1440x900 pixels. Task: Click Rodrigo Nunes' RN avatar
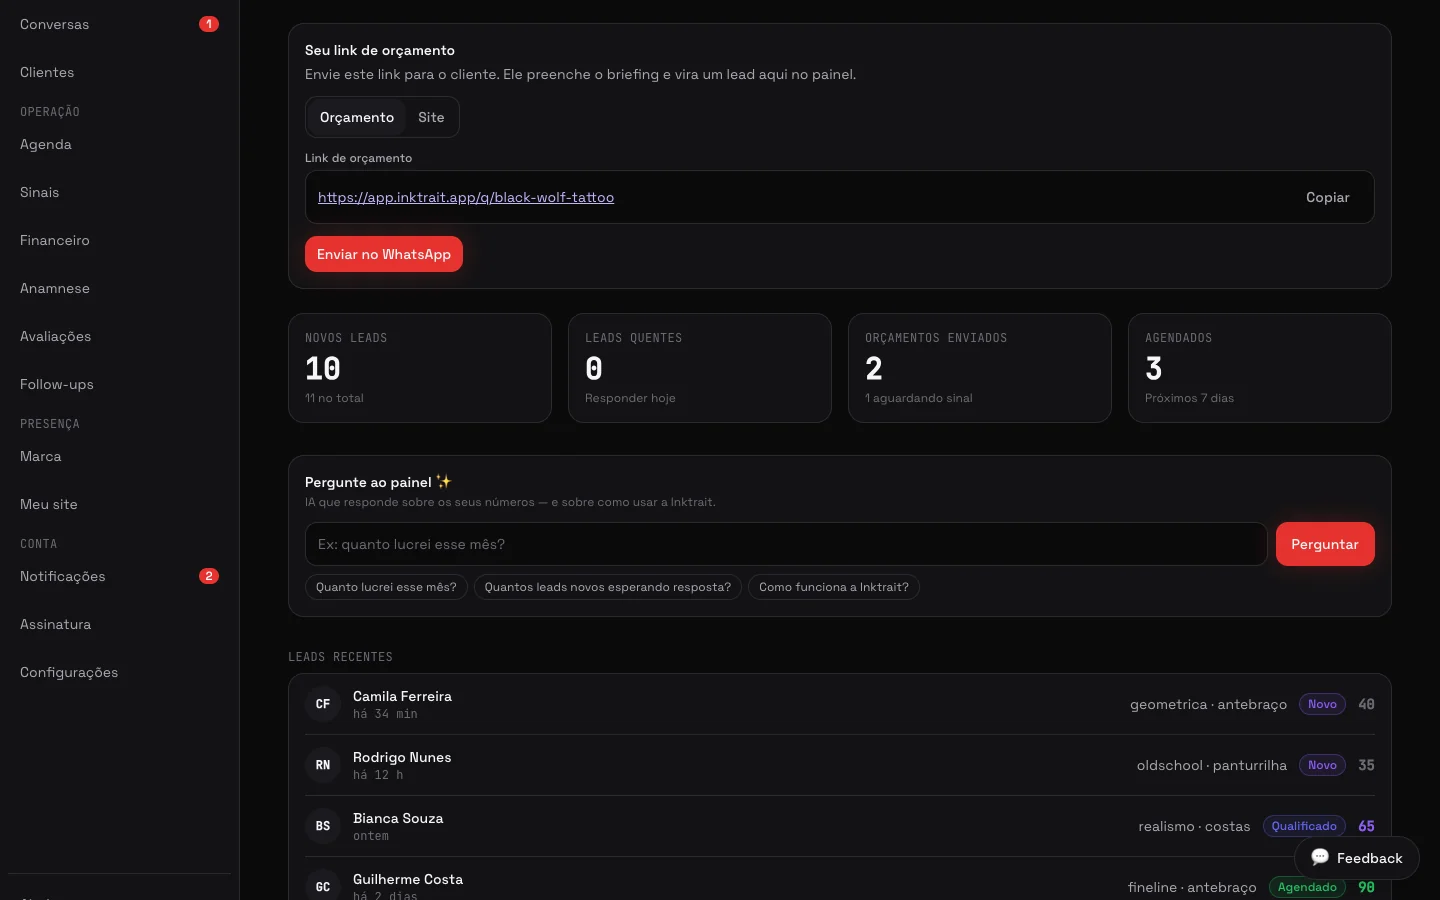pyautogui.click(x=323, y=765)
